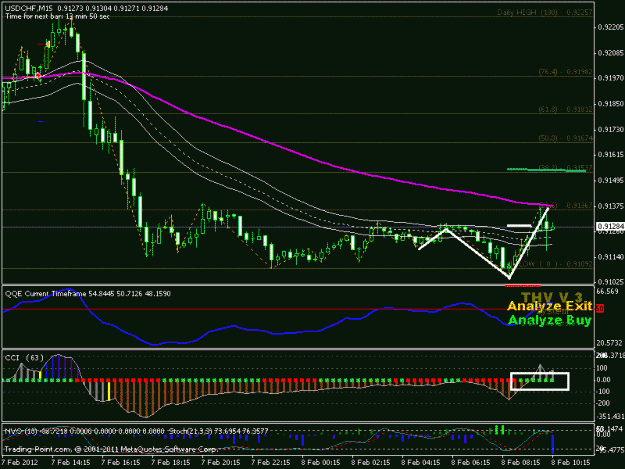
Task: Click the green 'Analyze Buy' label
Action: 549,320
